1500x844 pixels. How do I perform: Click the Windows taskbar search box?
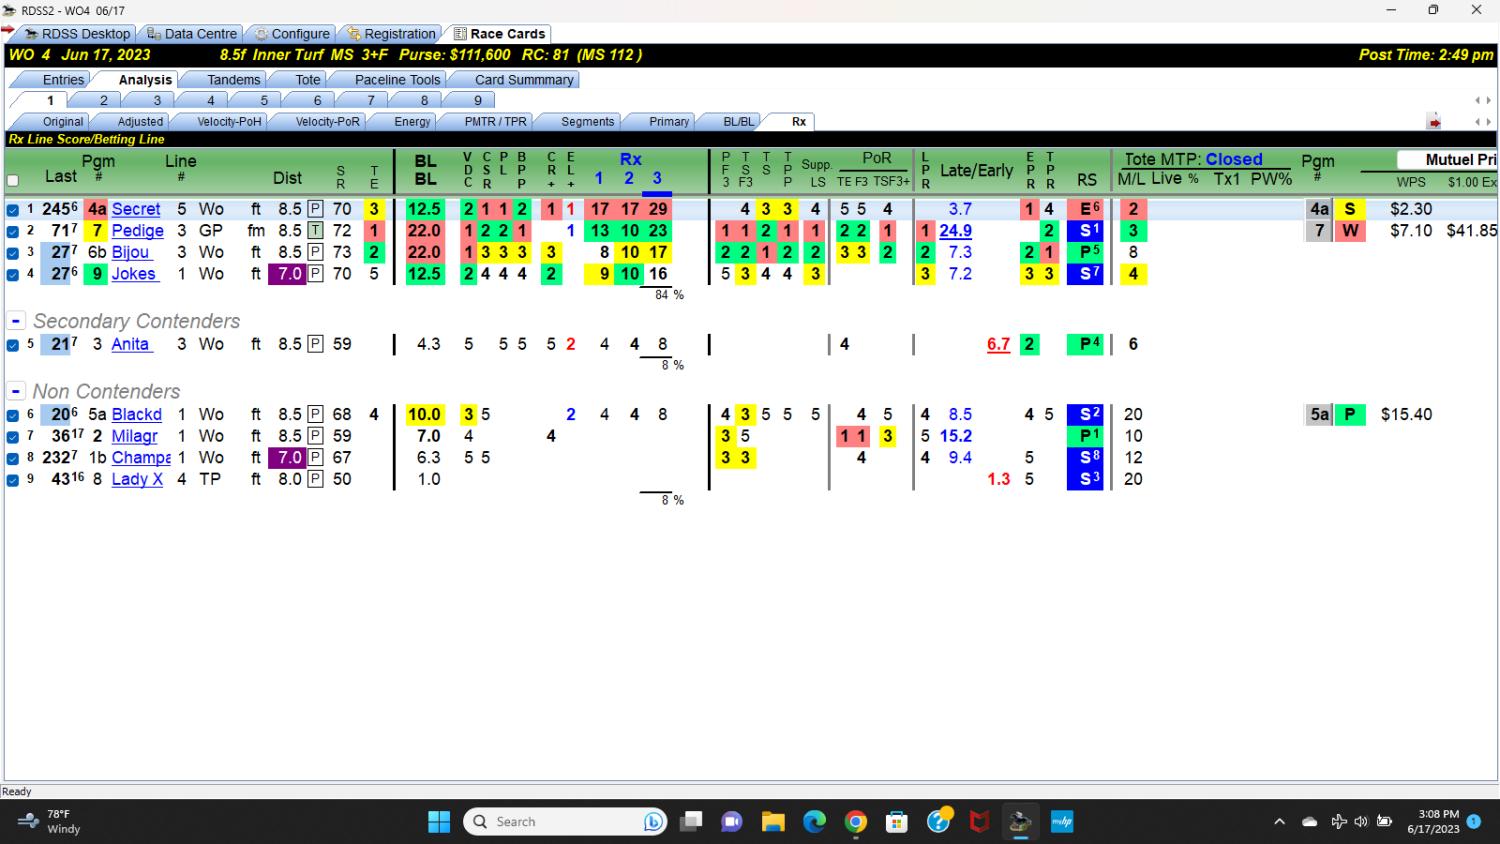click(565, 822)
